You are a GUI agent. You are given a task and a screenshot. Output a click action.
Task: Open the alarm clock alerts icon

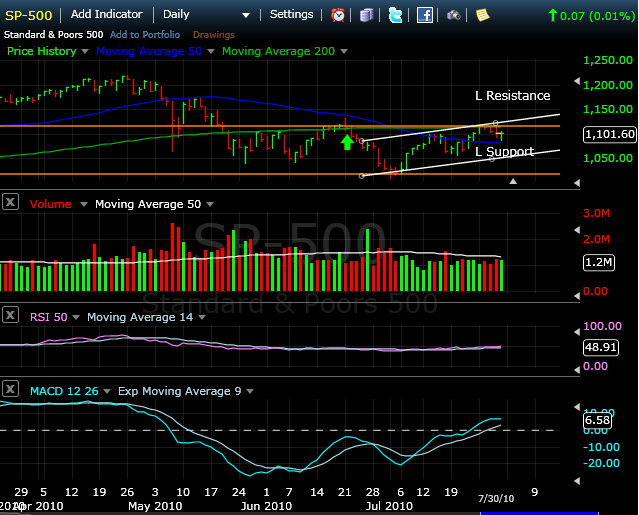338,15
